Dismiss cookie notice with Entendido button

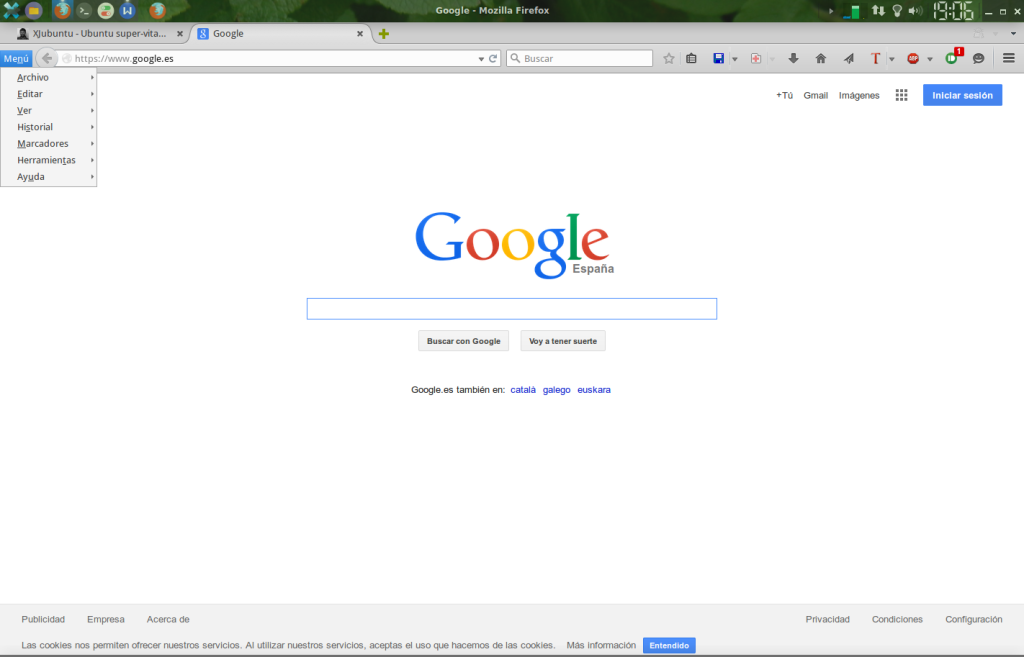point(669,645)
